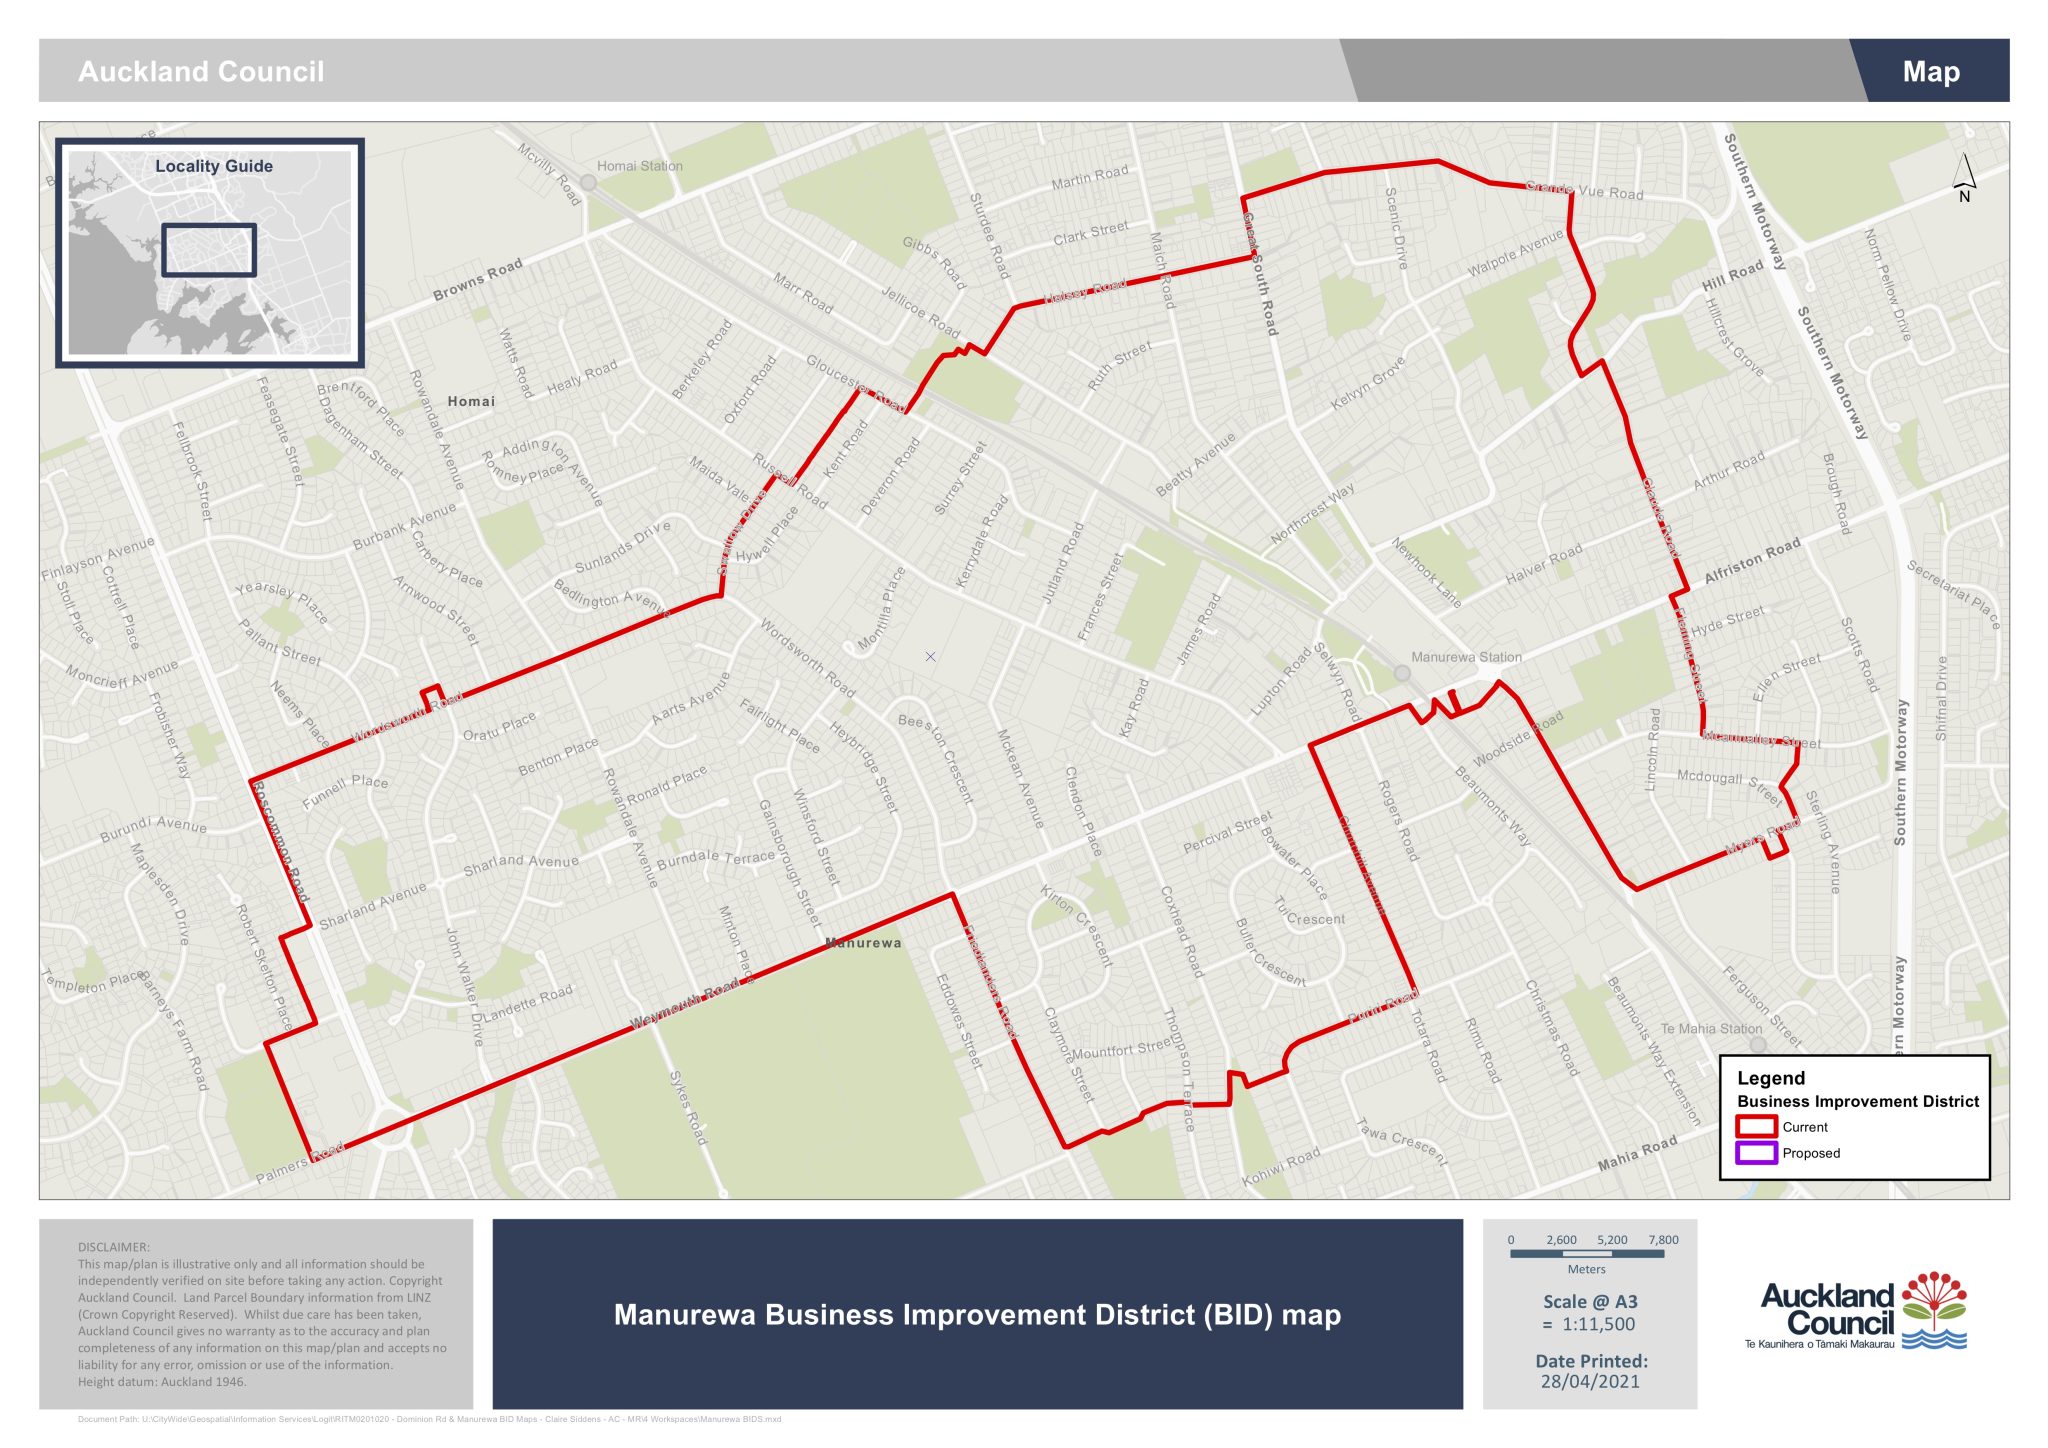Click the Homai Station marker
2048x1448 pixels.
click(x=589, y=183)
